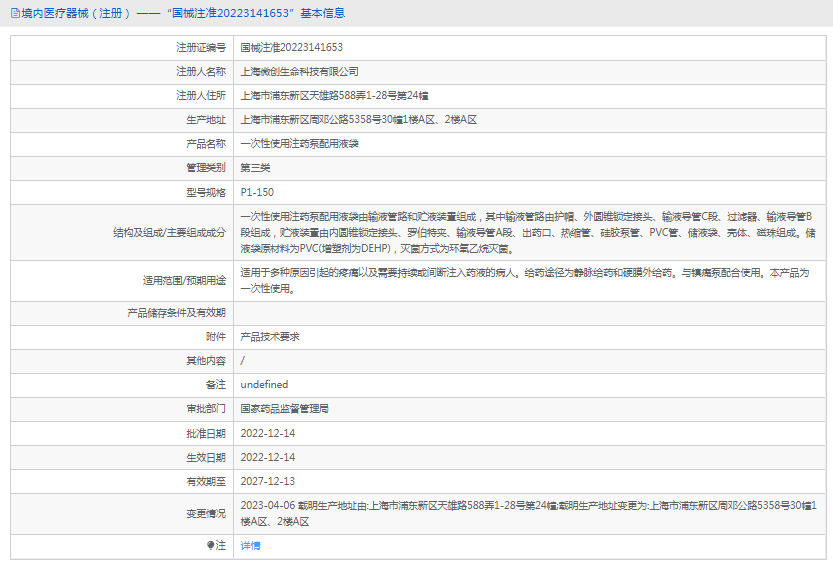Click the intended use description paragraph
This screenshot has height=566, width=833.
click(x=525, y=281)
